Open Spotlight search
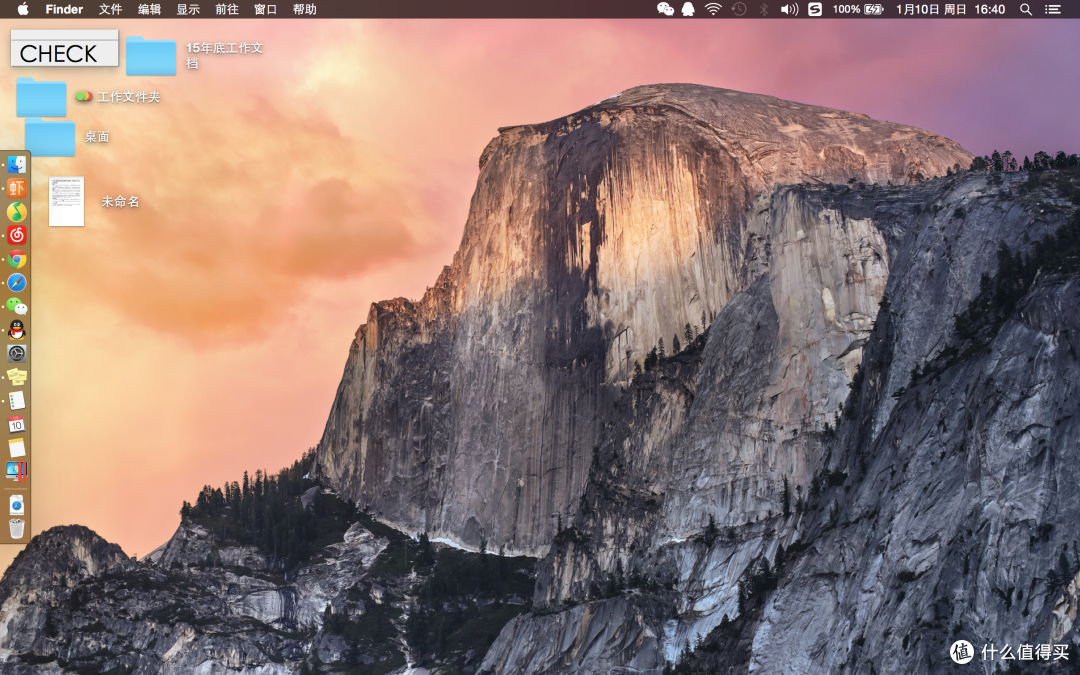 click(1026, 9)
